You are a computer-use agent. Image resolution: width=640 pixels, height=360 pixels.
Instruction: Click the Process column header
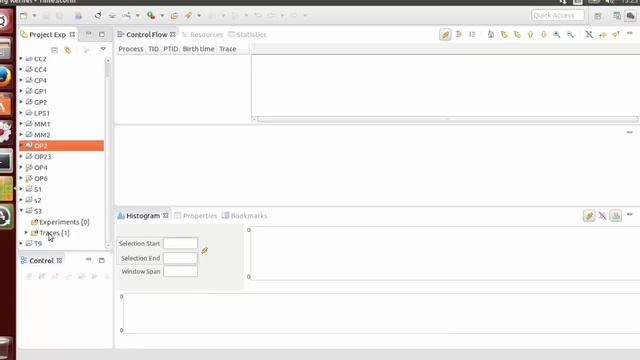coord(131,49)
